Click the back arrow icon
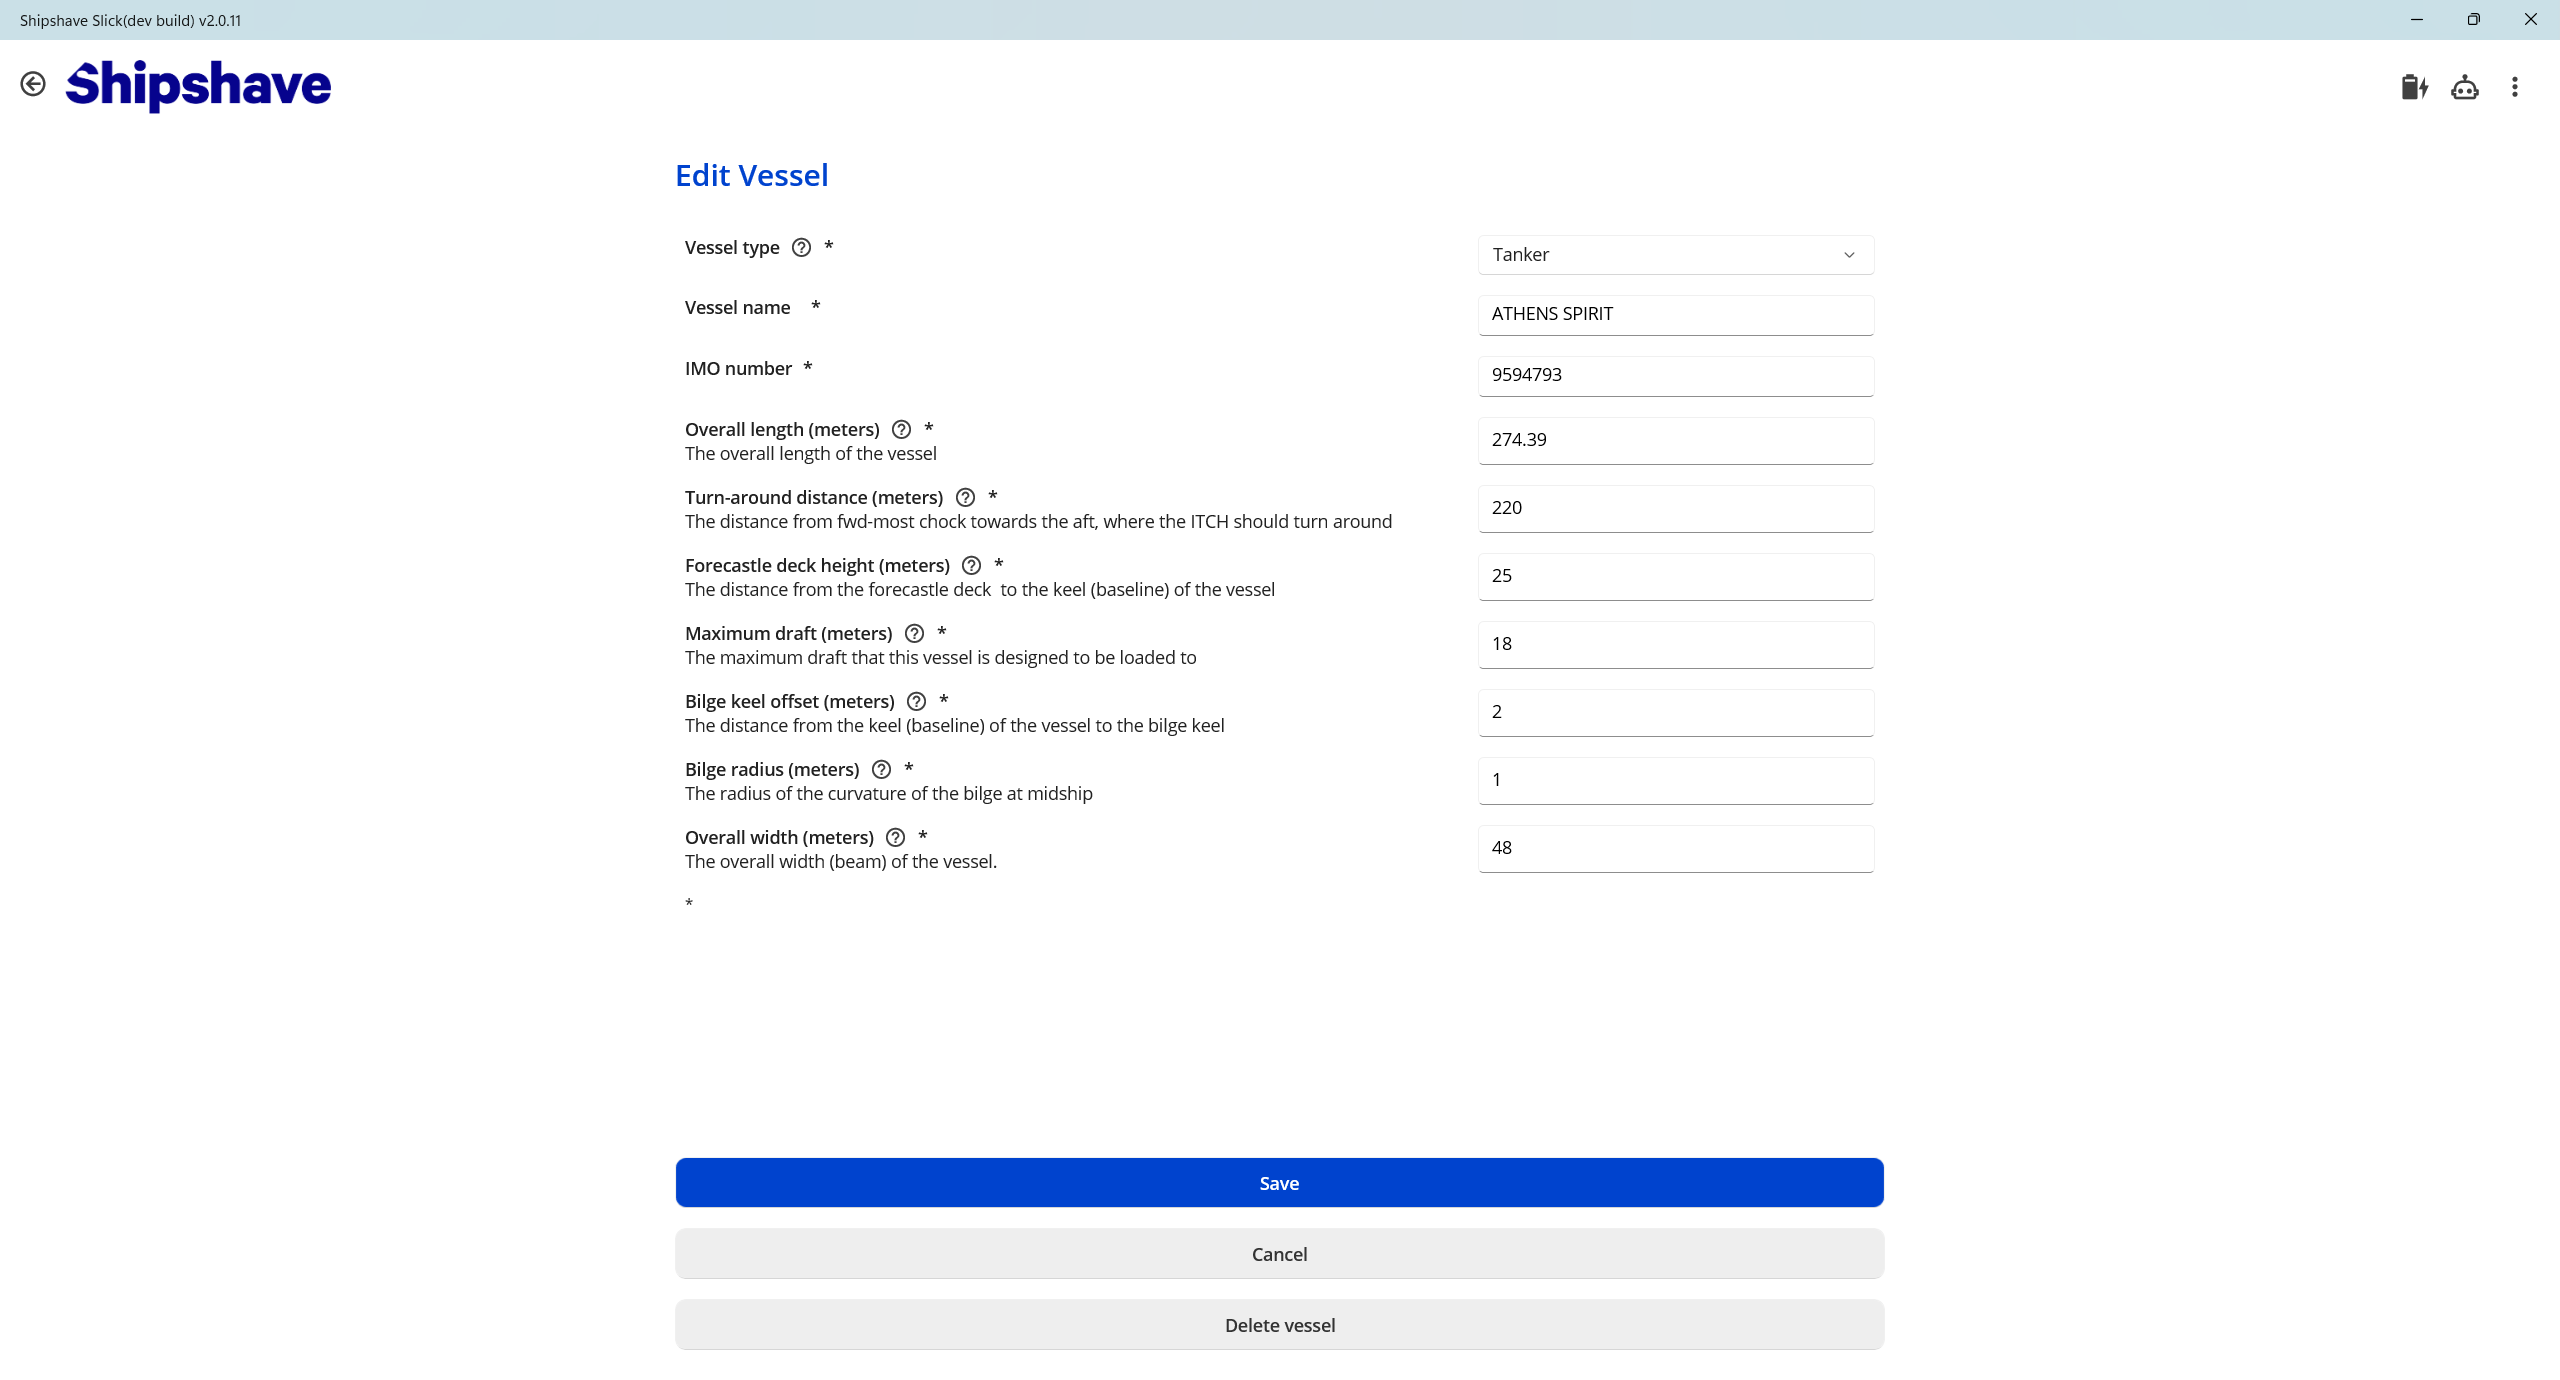 tap(33, 84)
